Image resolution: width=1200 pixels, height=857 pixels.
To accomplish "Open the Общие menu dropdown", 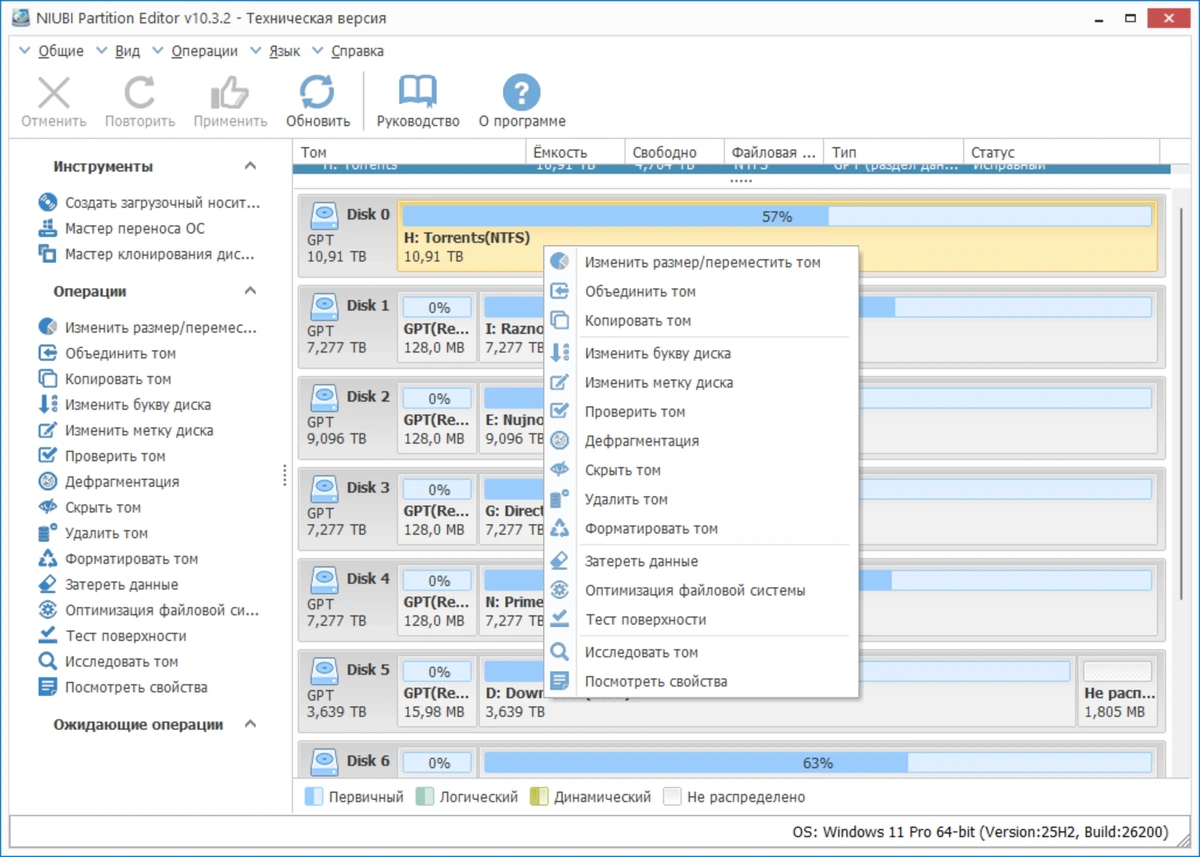I will click(x=51, y=51).
